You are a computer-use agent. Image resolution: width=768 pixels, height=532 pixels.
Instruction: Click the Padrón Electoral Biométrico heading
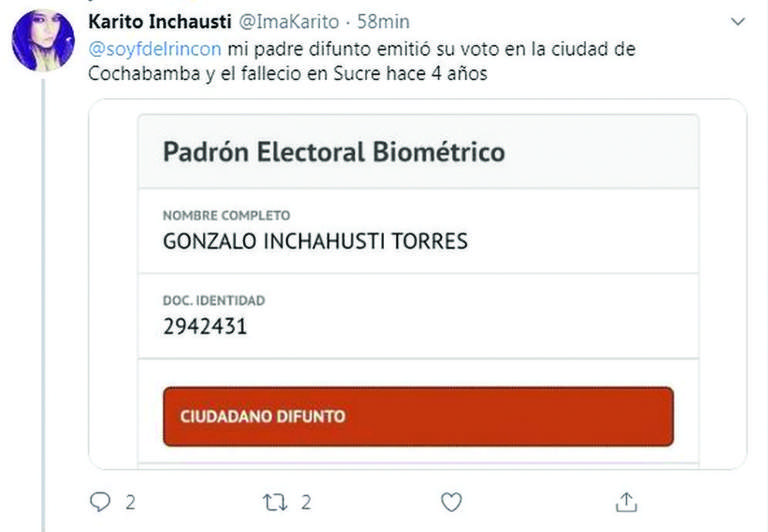[333, 152]
